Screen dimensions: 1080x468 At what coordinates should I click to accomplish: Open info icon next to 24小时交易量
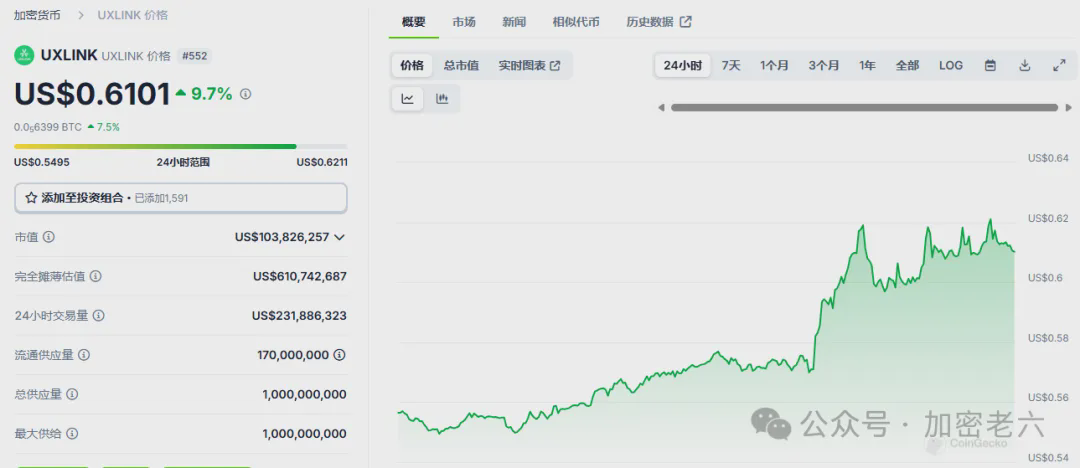click(x=98, y=316)
